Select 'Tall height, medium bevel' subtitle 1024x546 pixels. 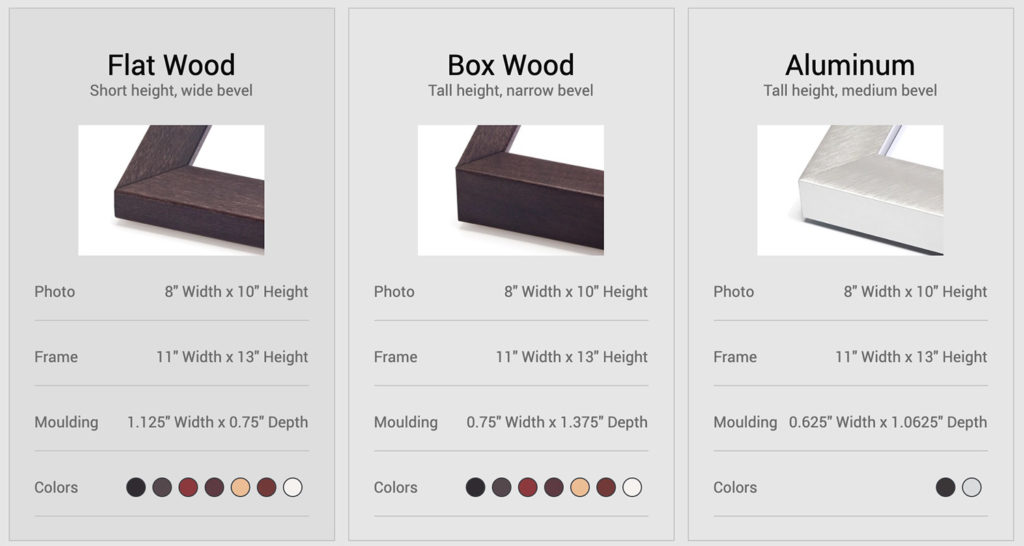850,91
